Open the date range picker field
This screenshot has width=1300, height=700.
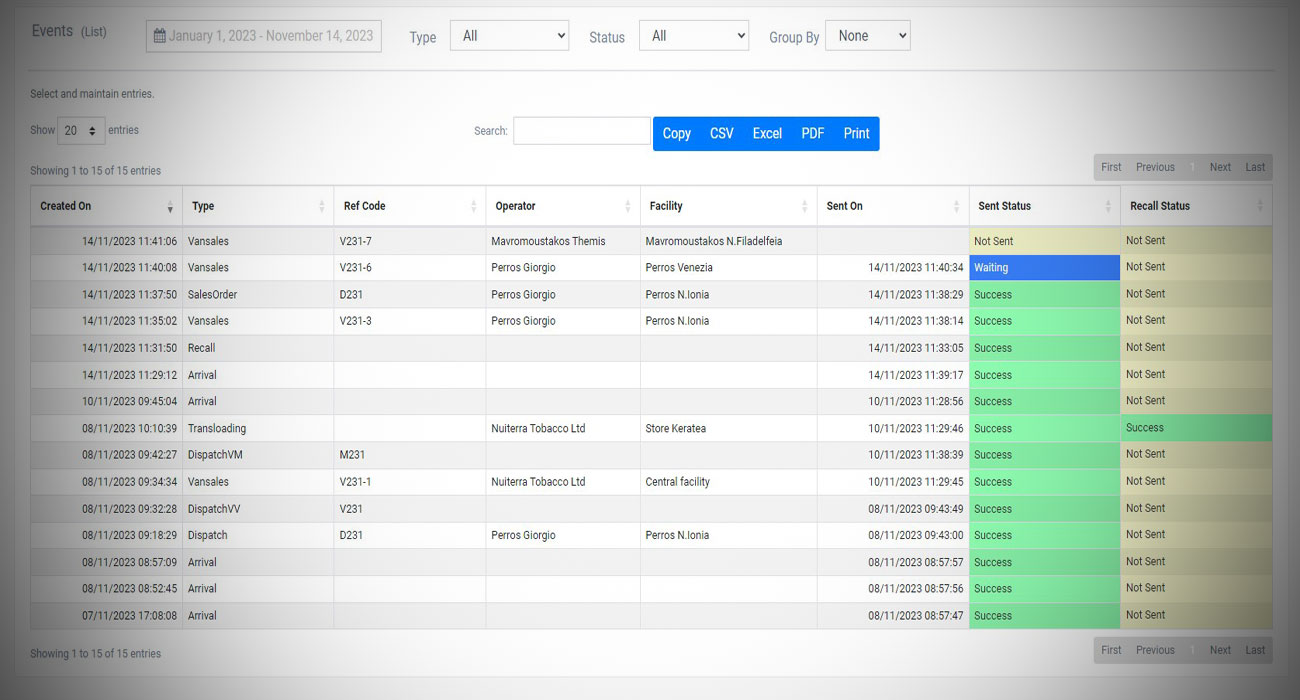pos(264,36)
